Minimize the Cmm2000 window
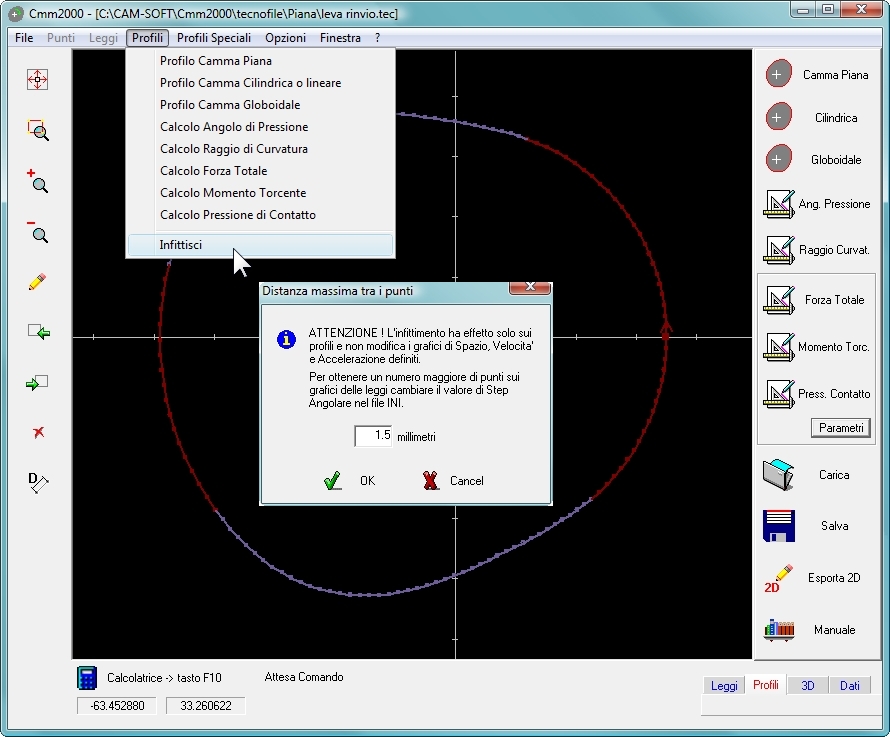The image size is (890, 737). tap(803, 10)
